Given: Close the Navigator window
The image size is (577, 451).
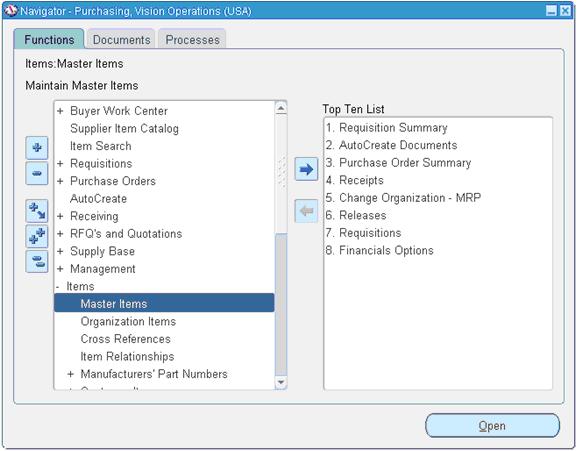Looking at the screenshot, I should tap(565, 11).
